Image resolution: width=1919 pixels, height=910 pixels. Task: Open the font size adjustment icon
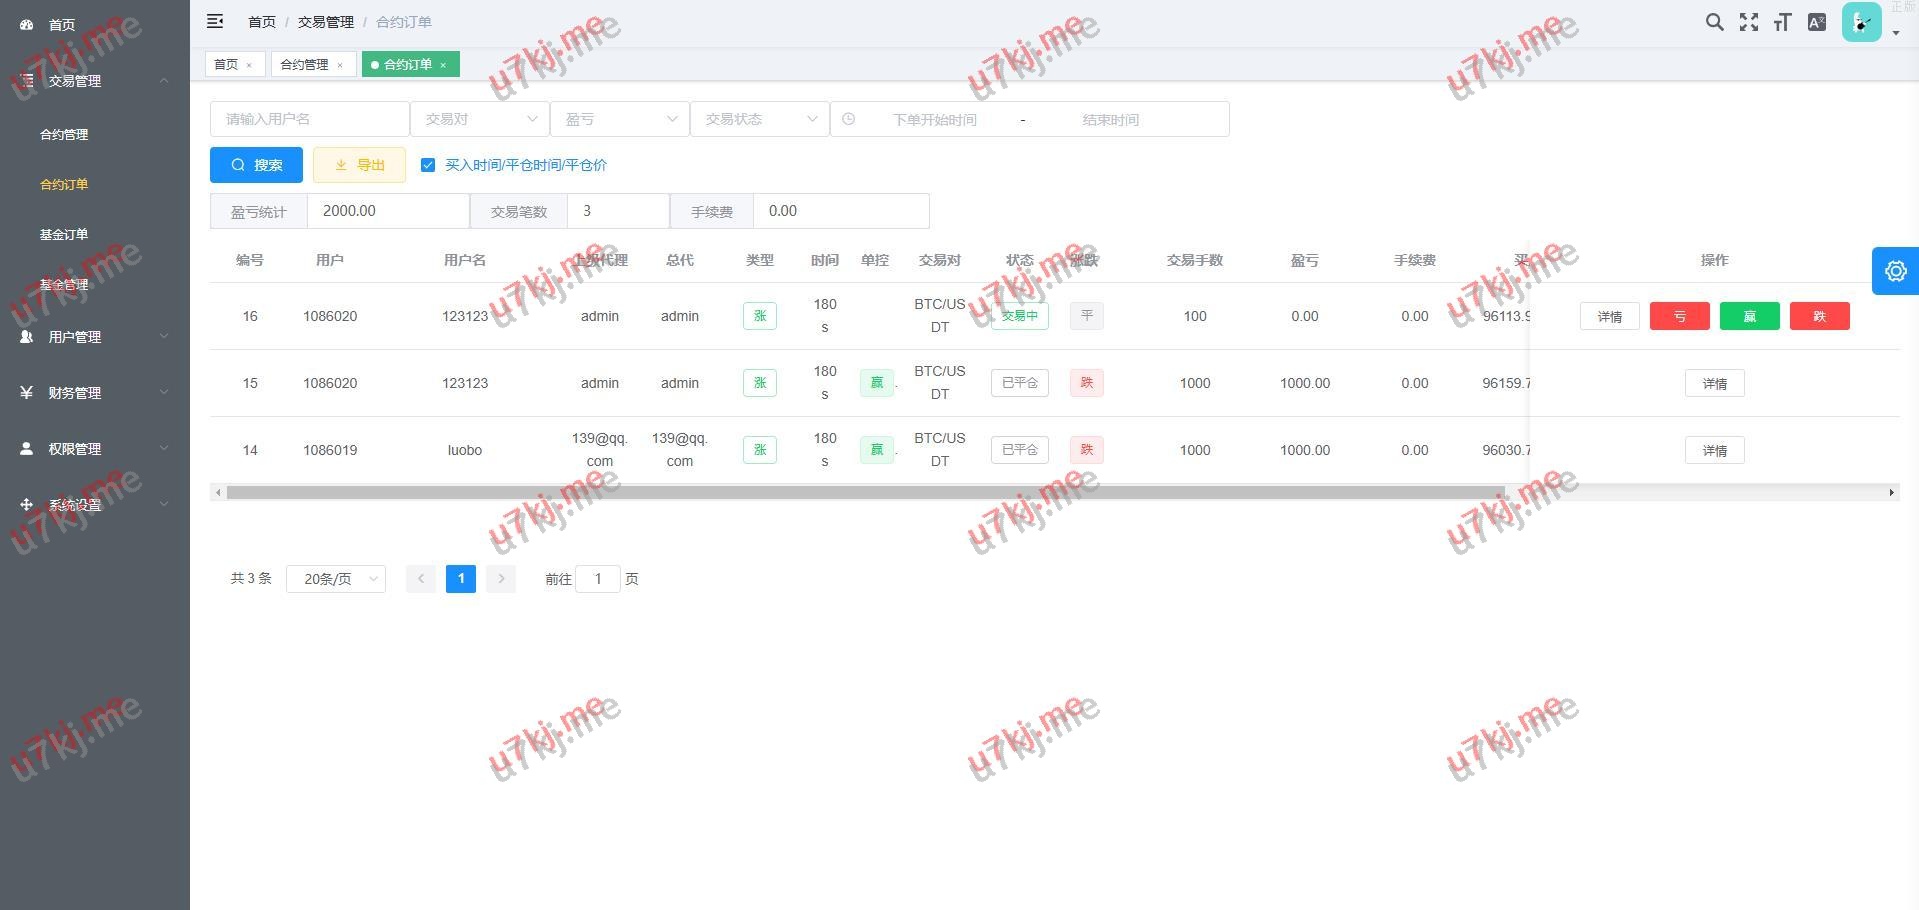click(1782, 22)
